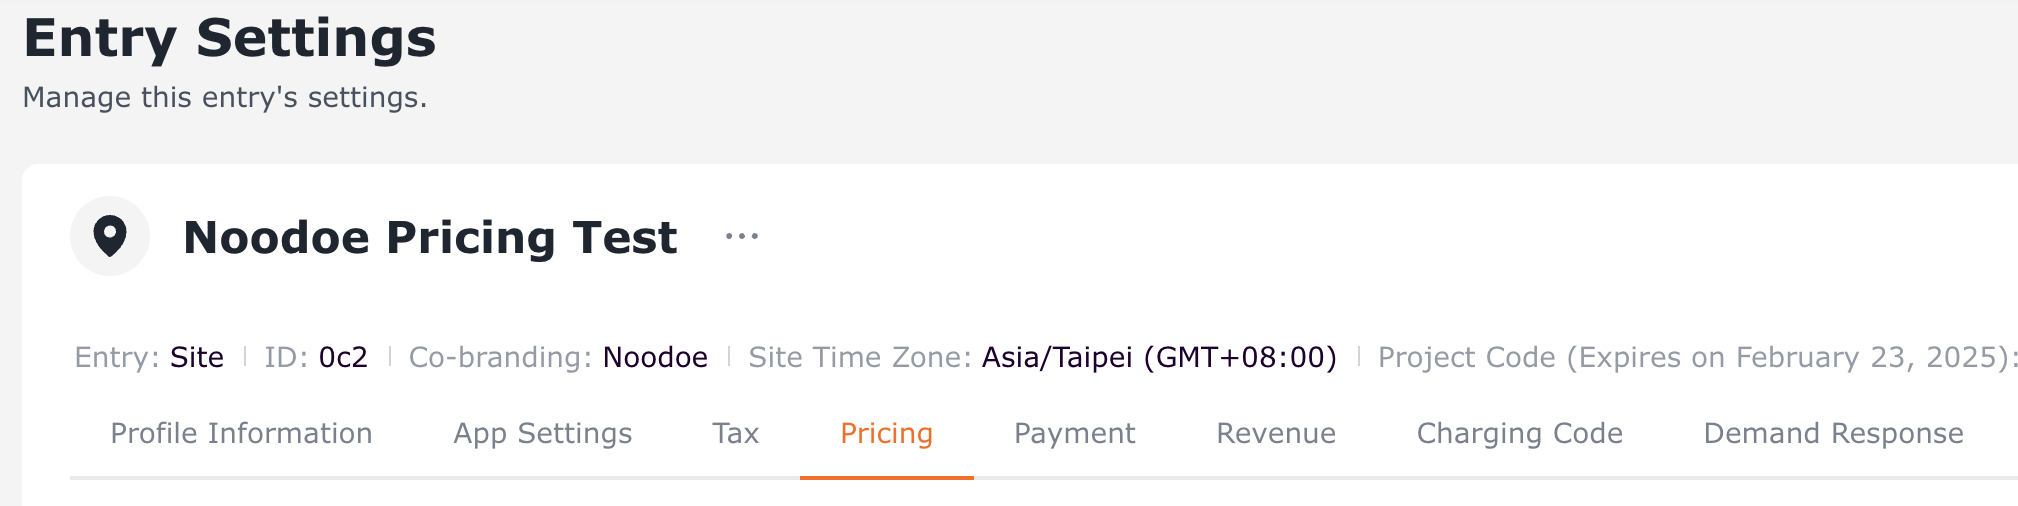The width and height of the screenshot is (2018, 506).
Task: Open the Charging Code tab
Action: point(1519,433)
